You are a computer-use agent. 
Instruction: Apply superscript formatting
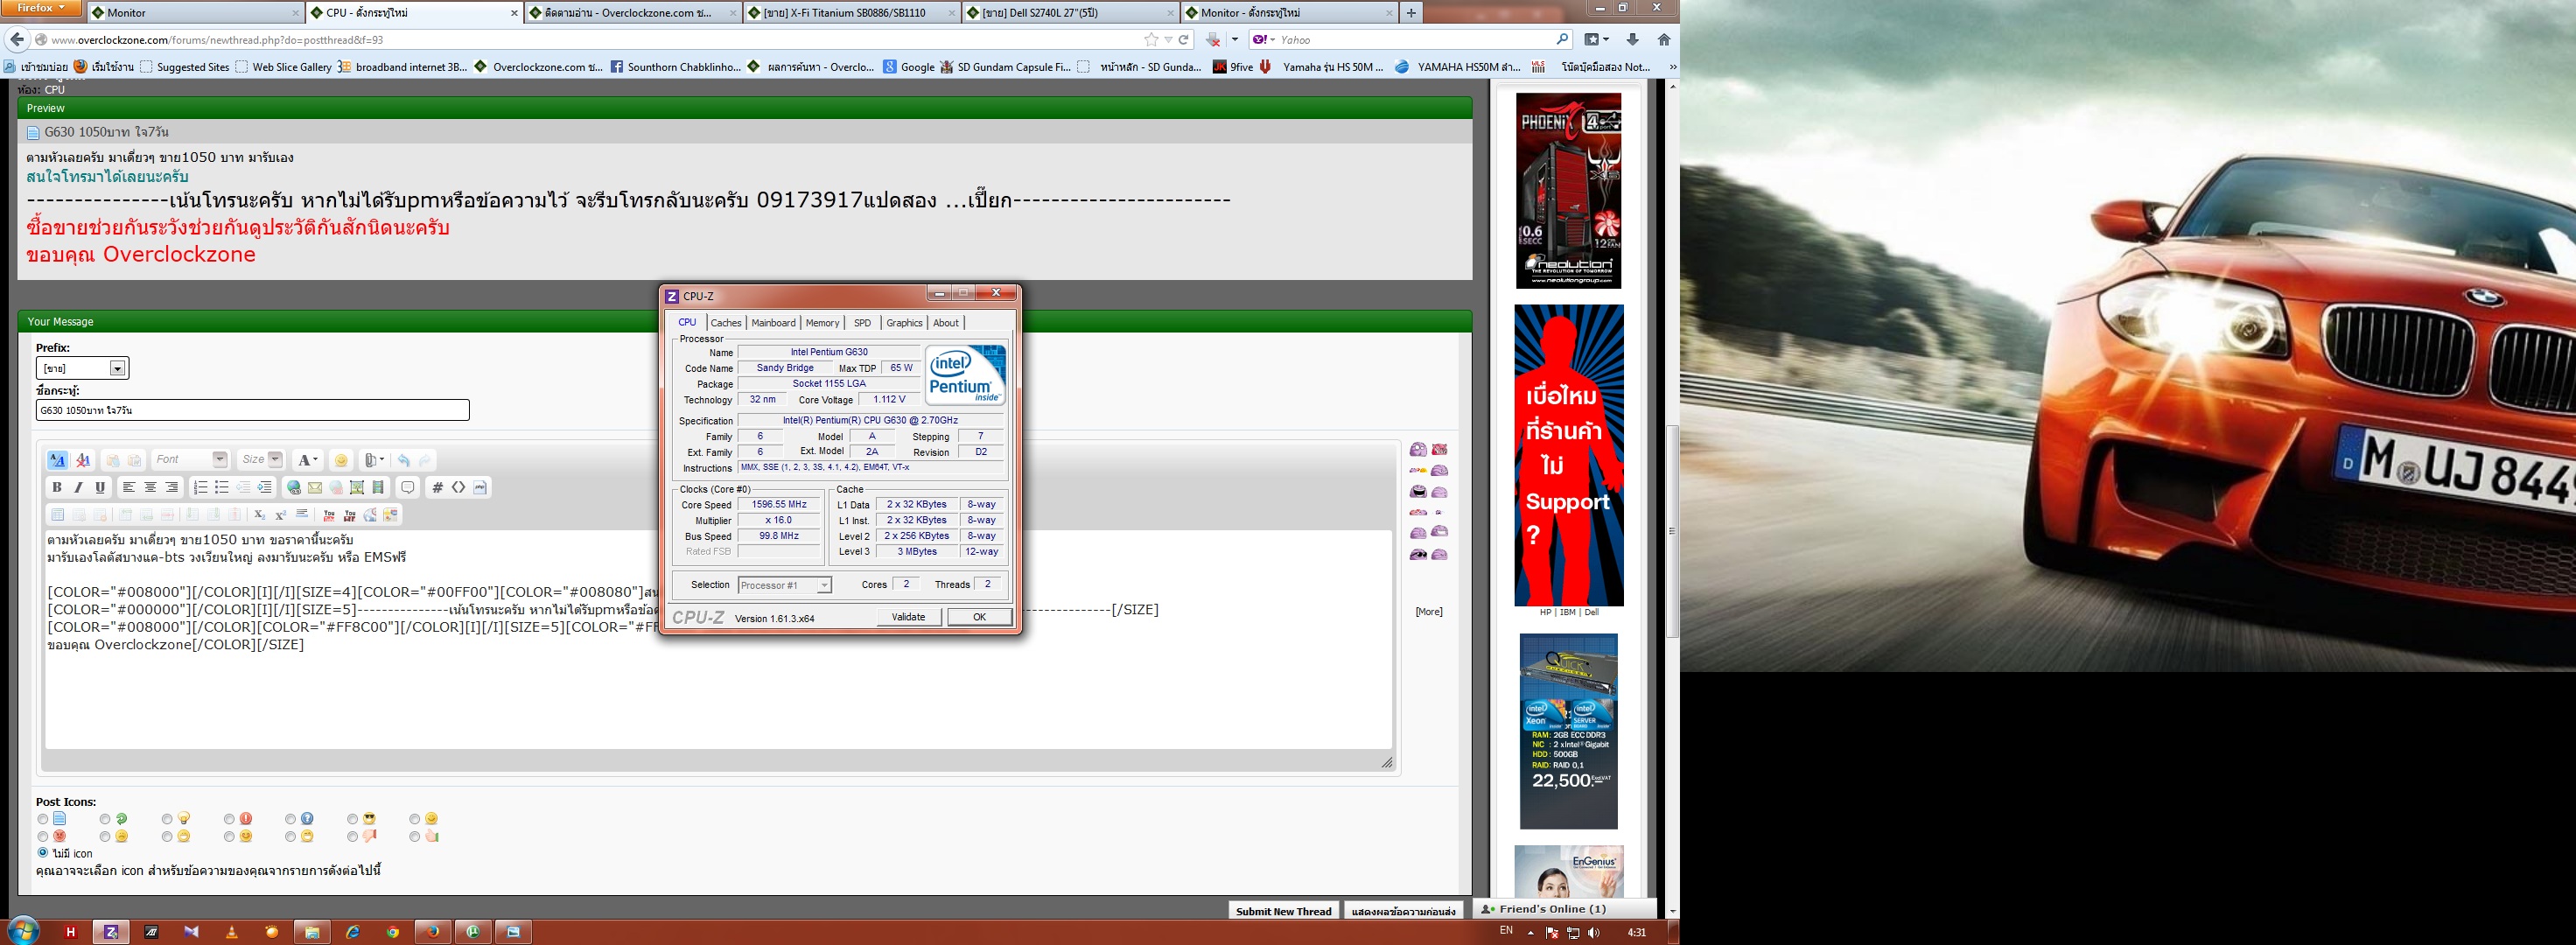pyautogui.click(x=281, y=514)
